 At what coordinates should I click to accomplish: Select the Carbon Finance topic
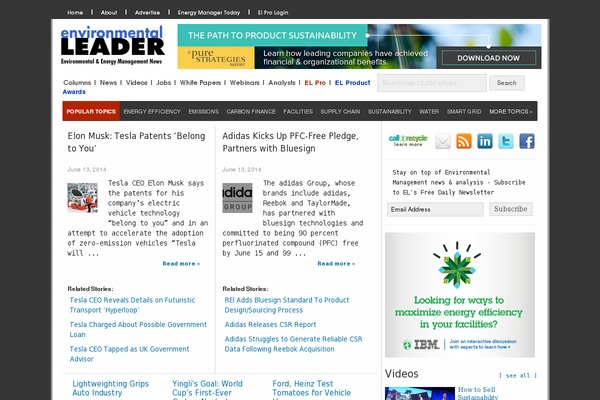pos(251,111)
